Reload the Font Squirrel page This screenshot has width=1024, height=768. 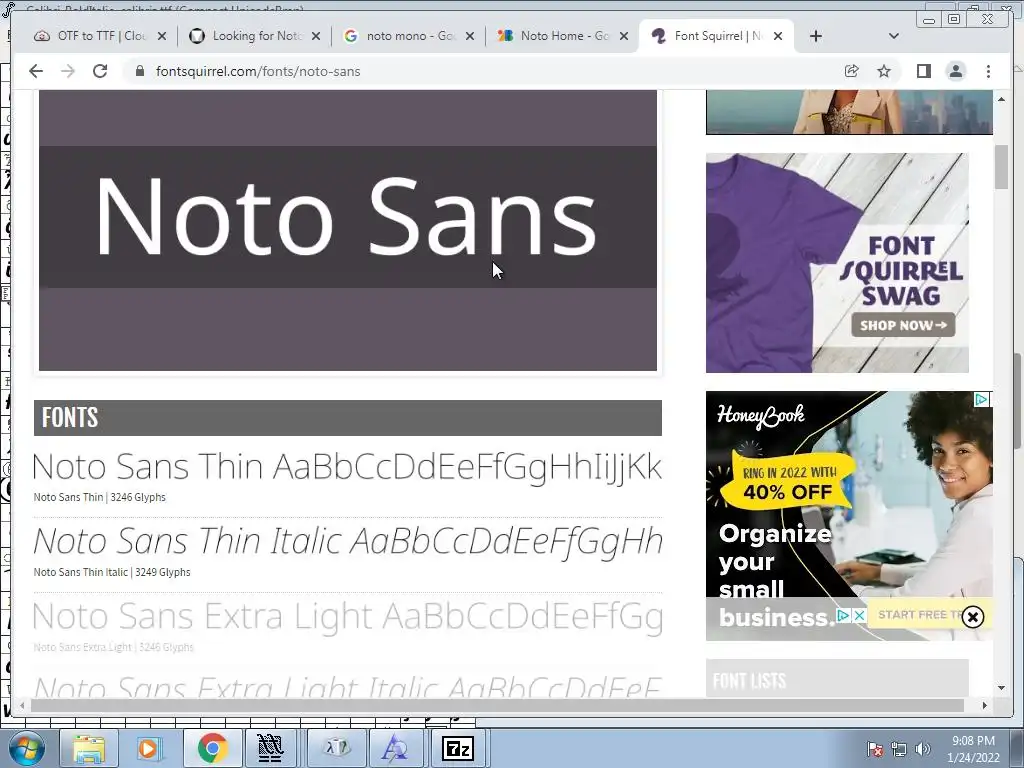coord(100,71)
